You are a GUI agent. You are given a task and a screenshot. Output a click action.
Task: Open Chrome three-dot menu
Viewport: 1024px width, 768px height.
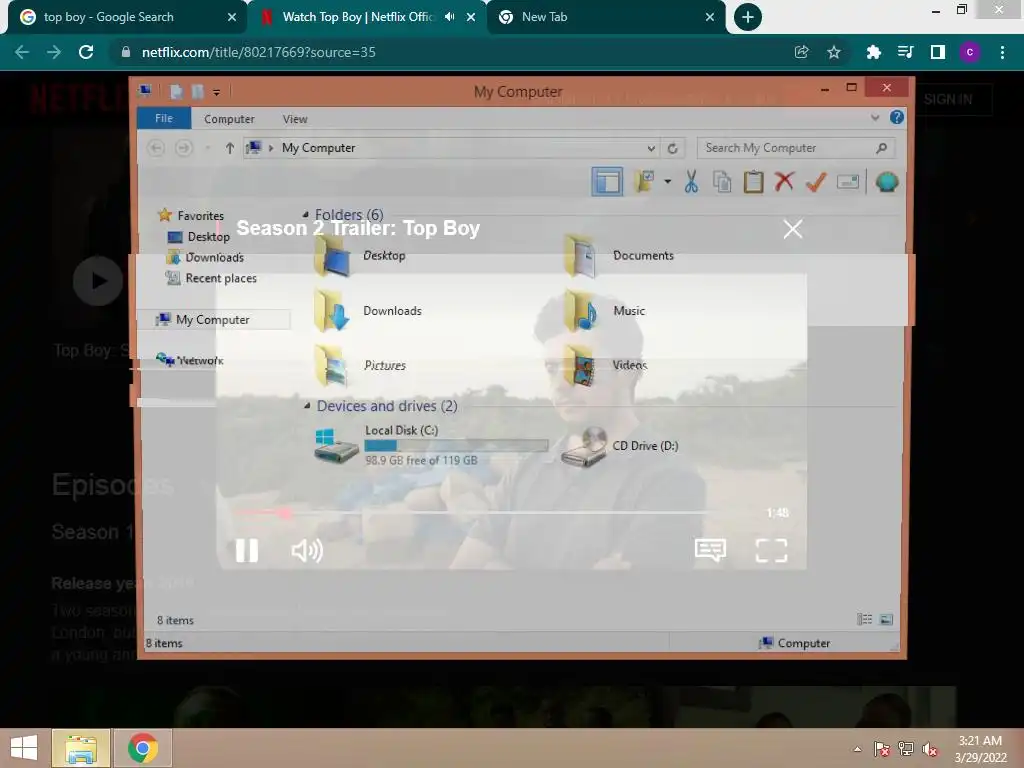(1002, 52)
